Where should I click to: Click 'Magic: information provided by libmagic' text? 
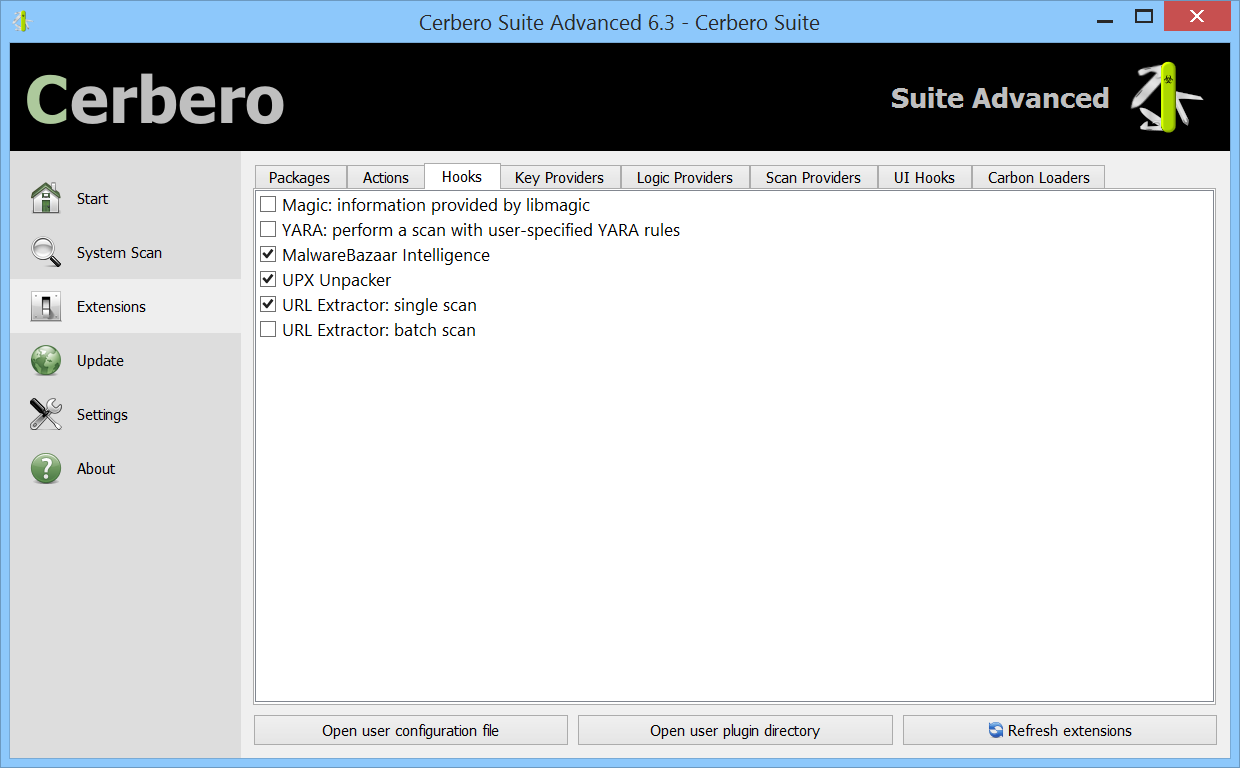(436, 205)
